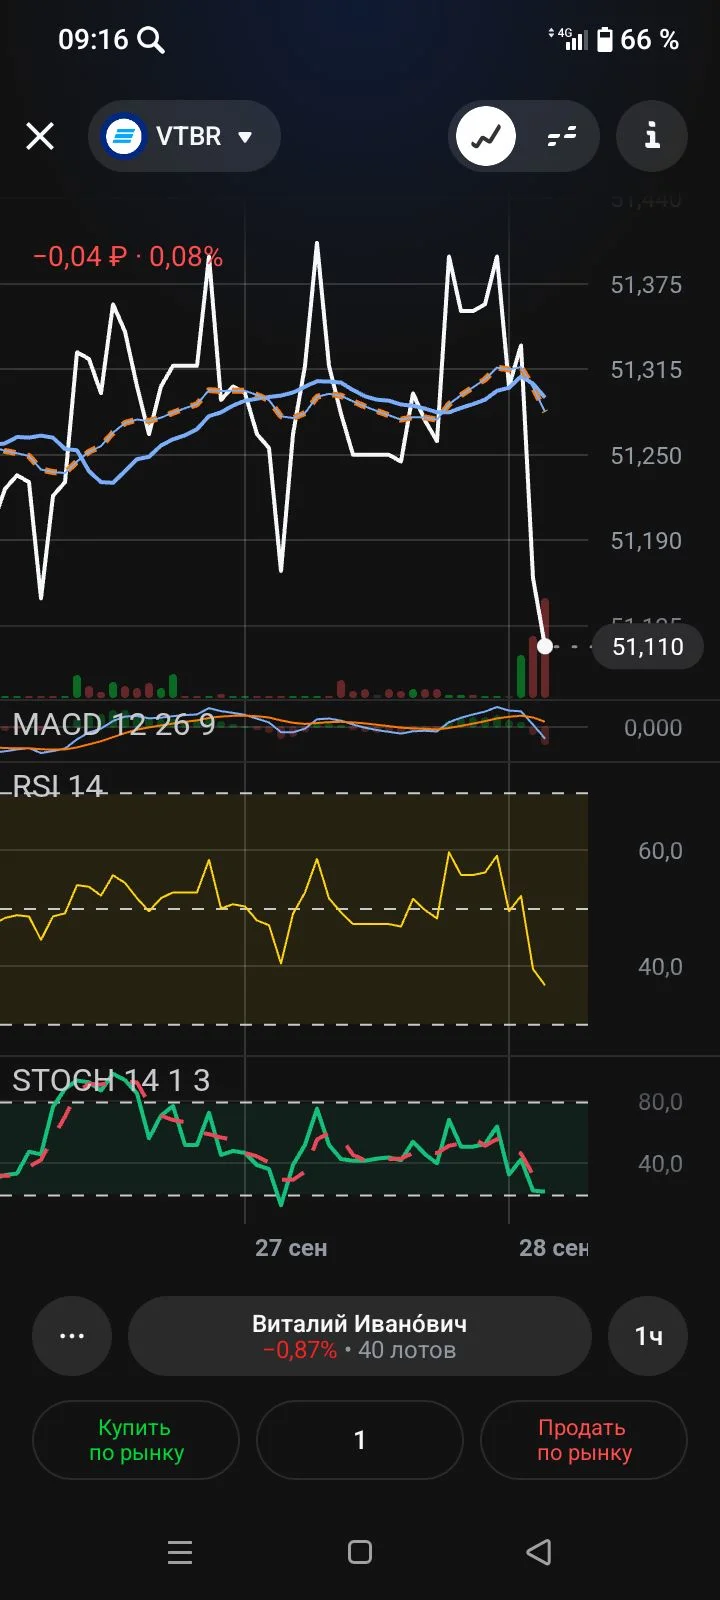Tap the 51,315 price axis label
The image size is (720, 1600).
tap(646, 370)
